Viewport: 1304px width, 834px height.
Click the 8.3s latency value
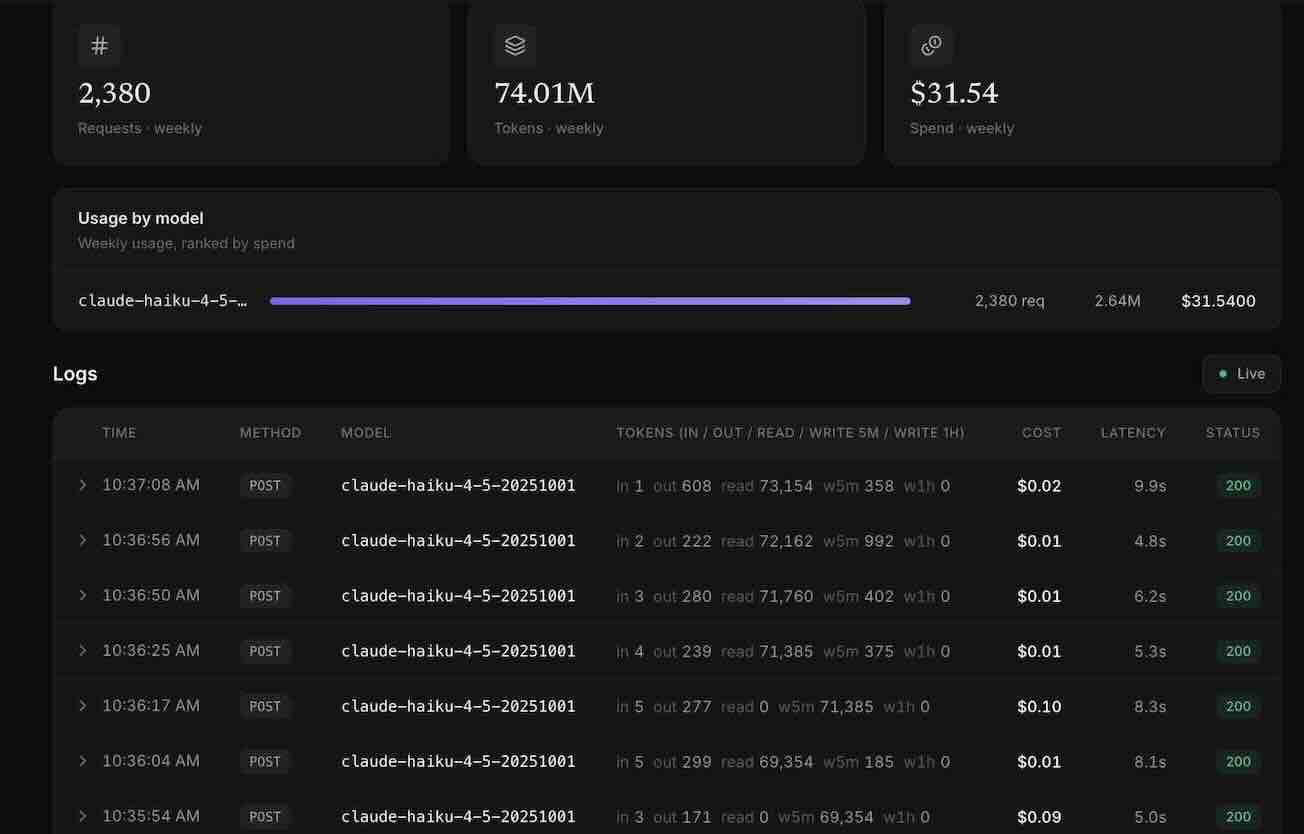(x=1150, y=706)
